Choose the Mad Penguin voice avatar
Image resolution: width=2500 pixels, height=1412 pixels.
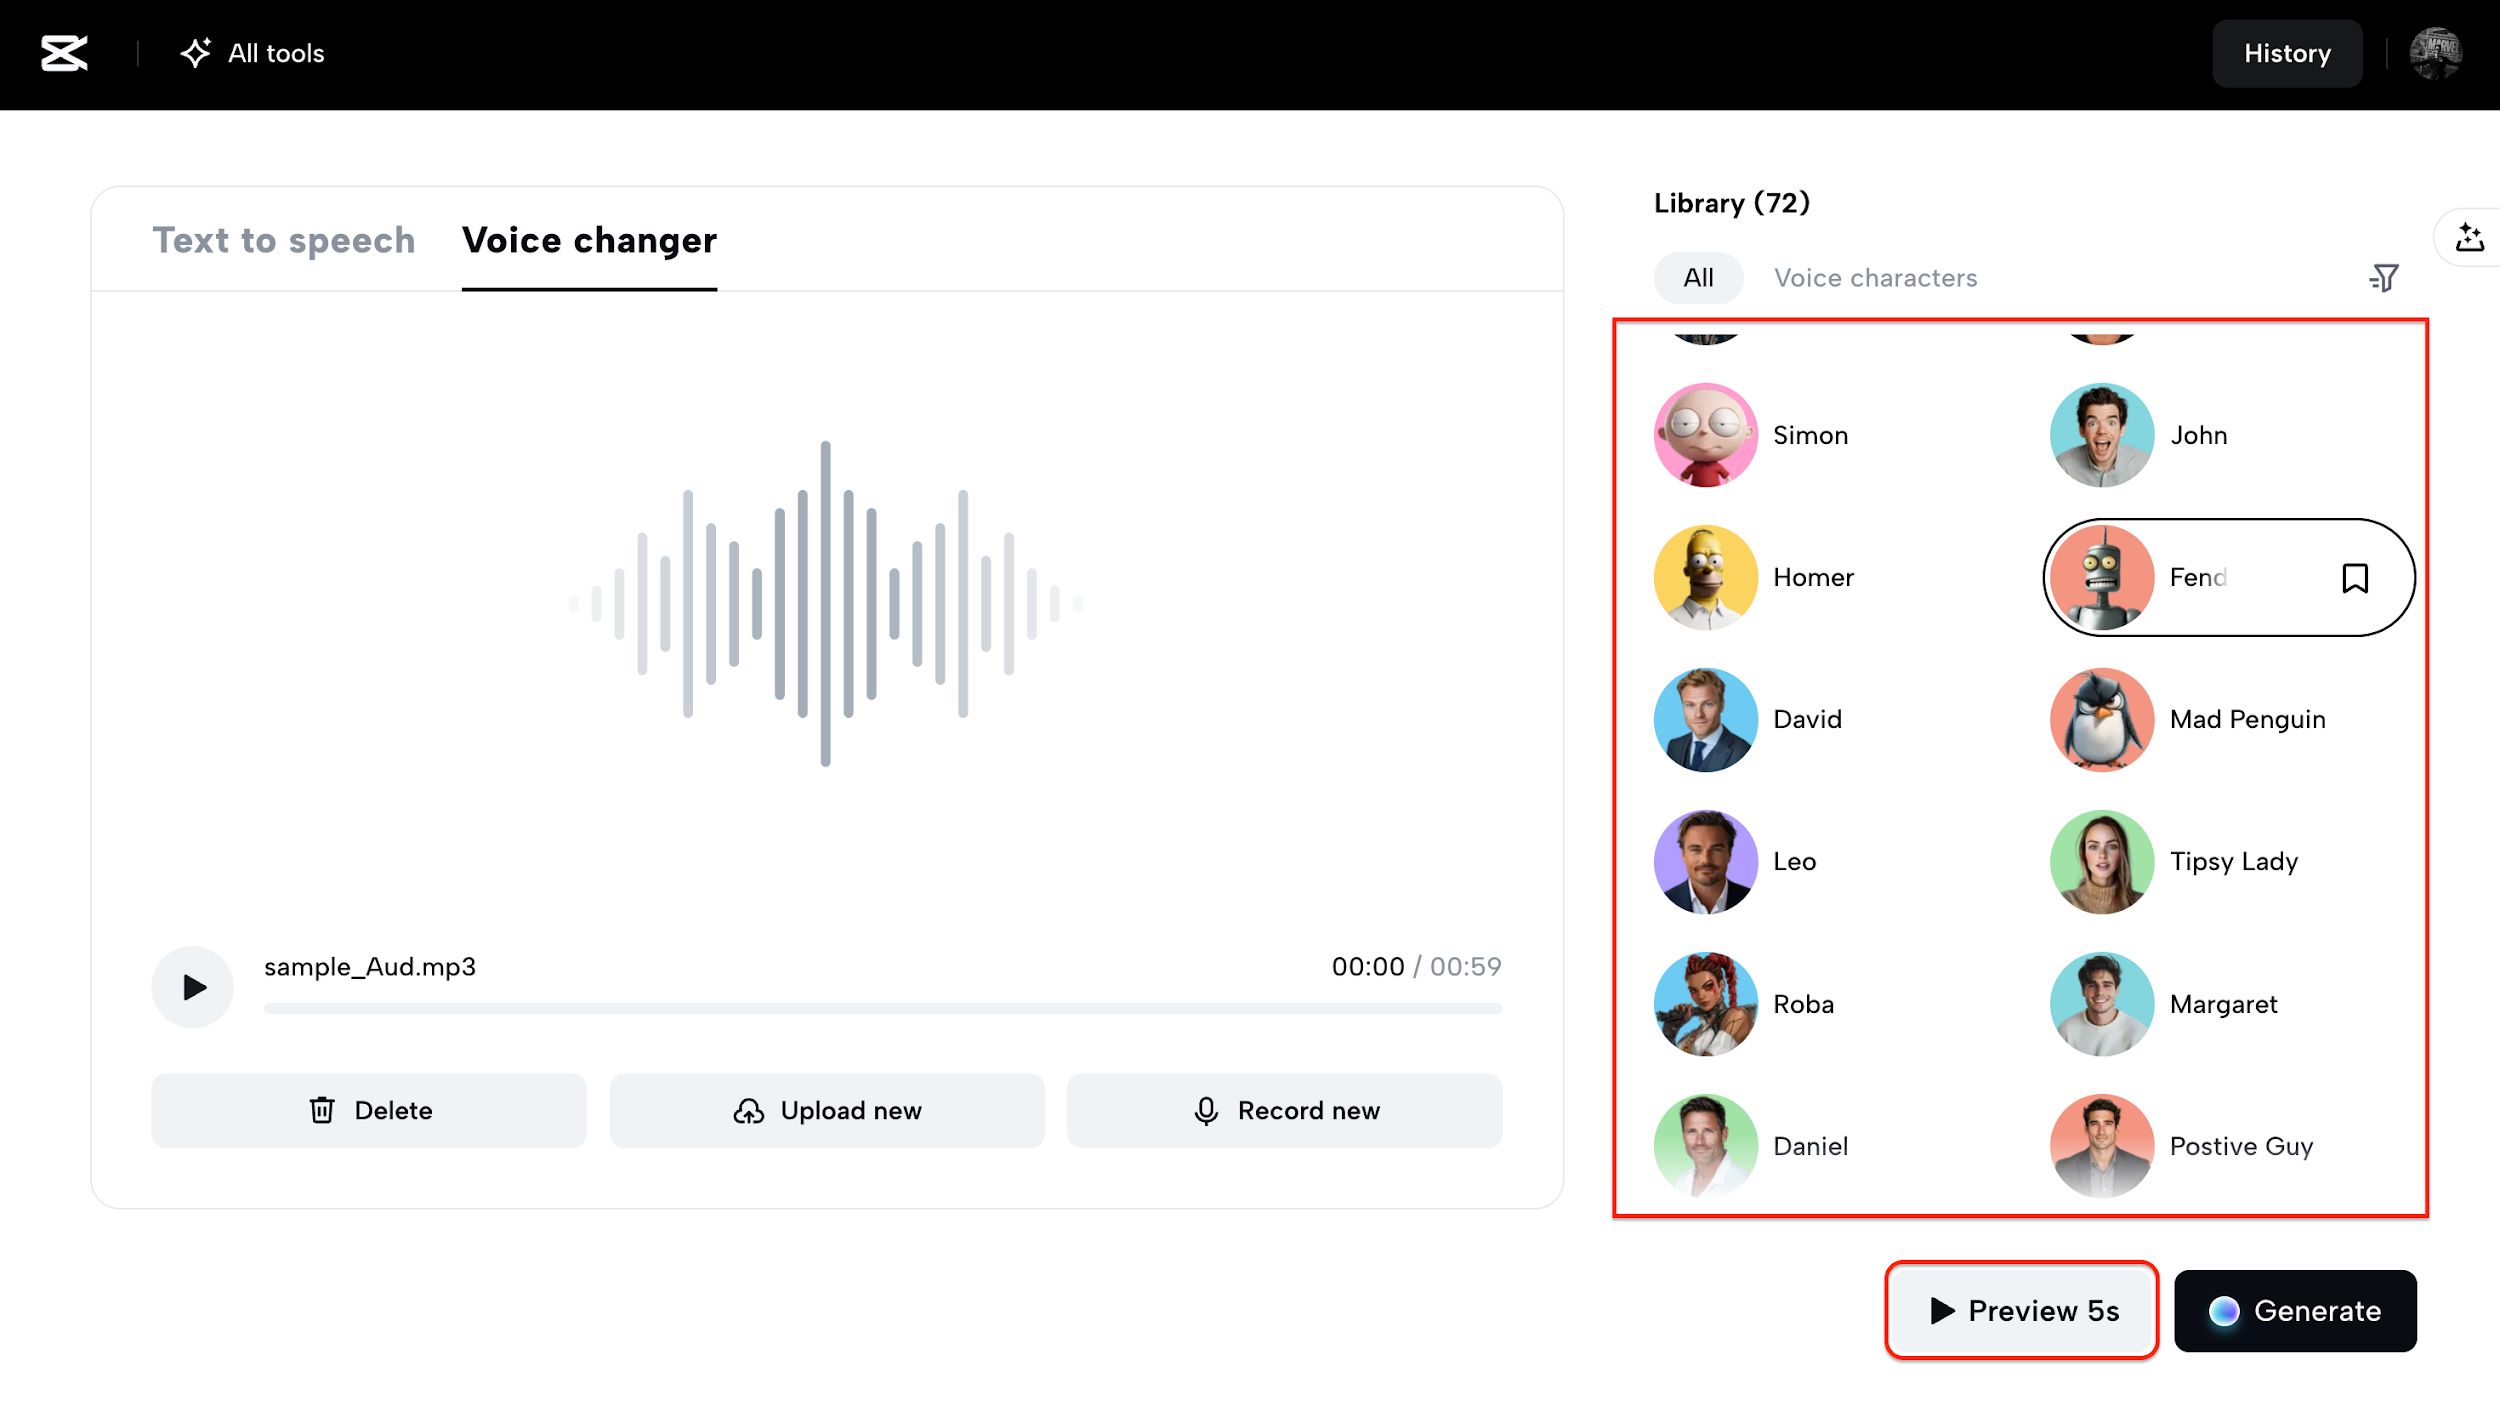[2101, 719]
